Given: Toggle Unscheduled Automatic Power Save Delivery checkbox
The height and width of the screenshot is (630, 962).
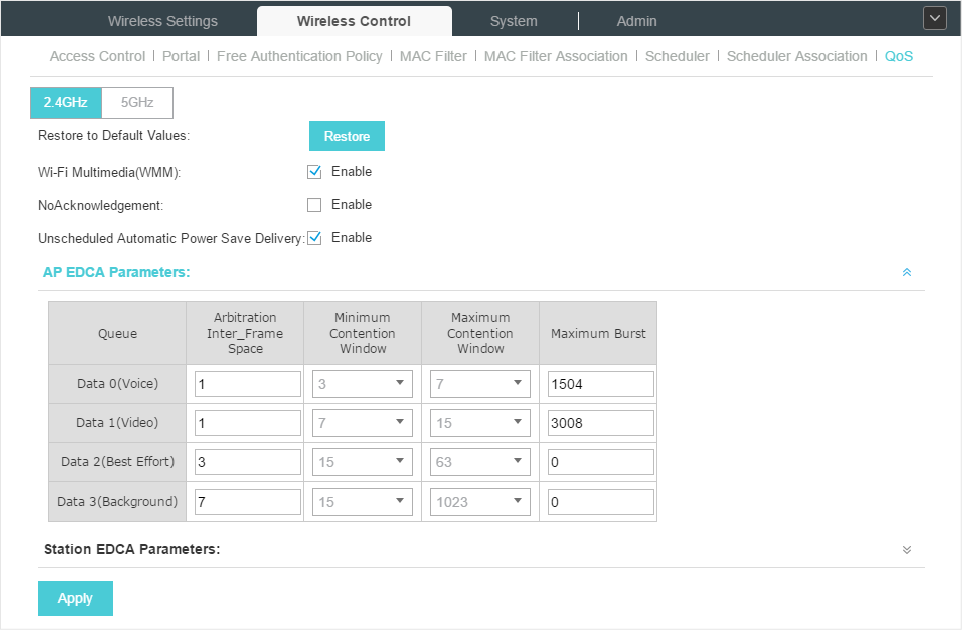Looking at the screenshot, I should tap(314, 238).
